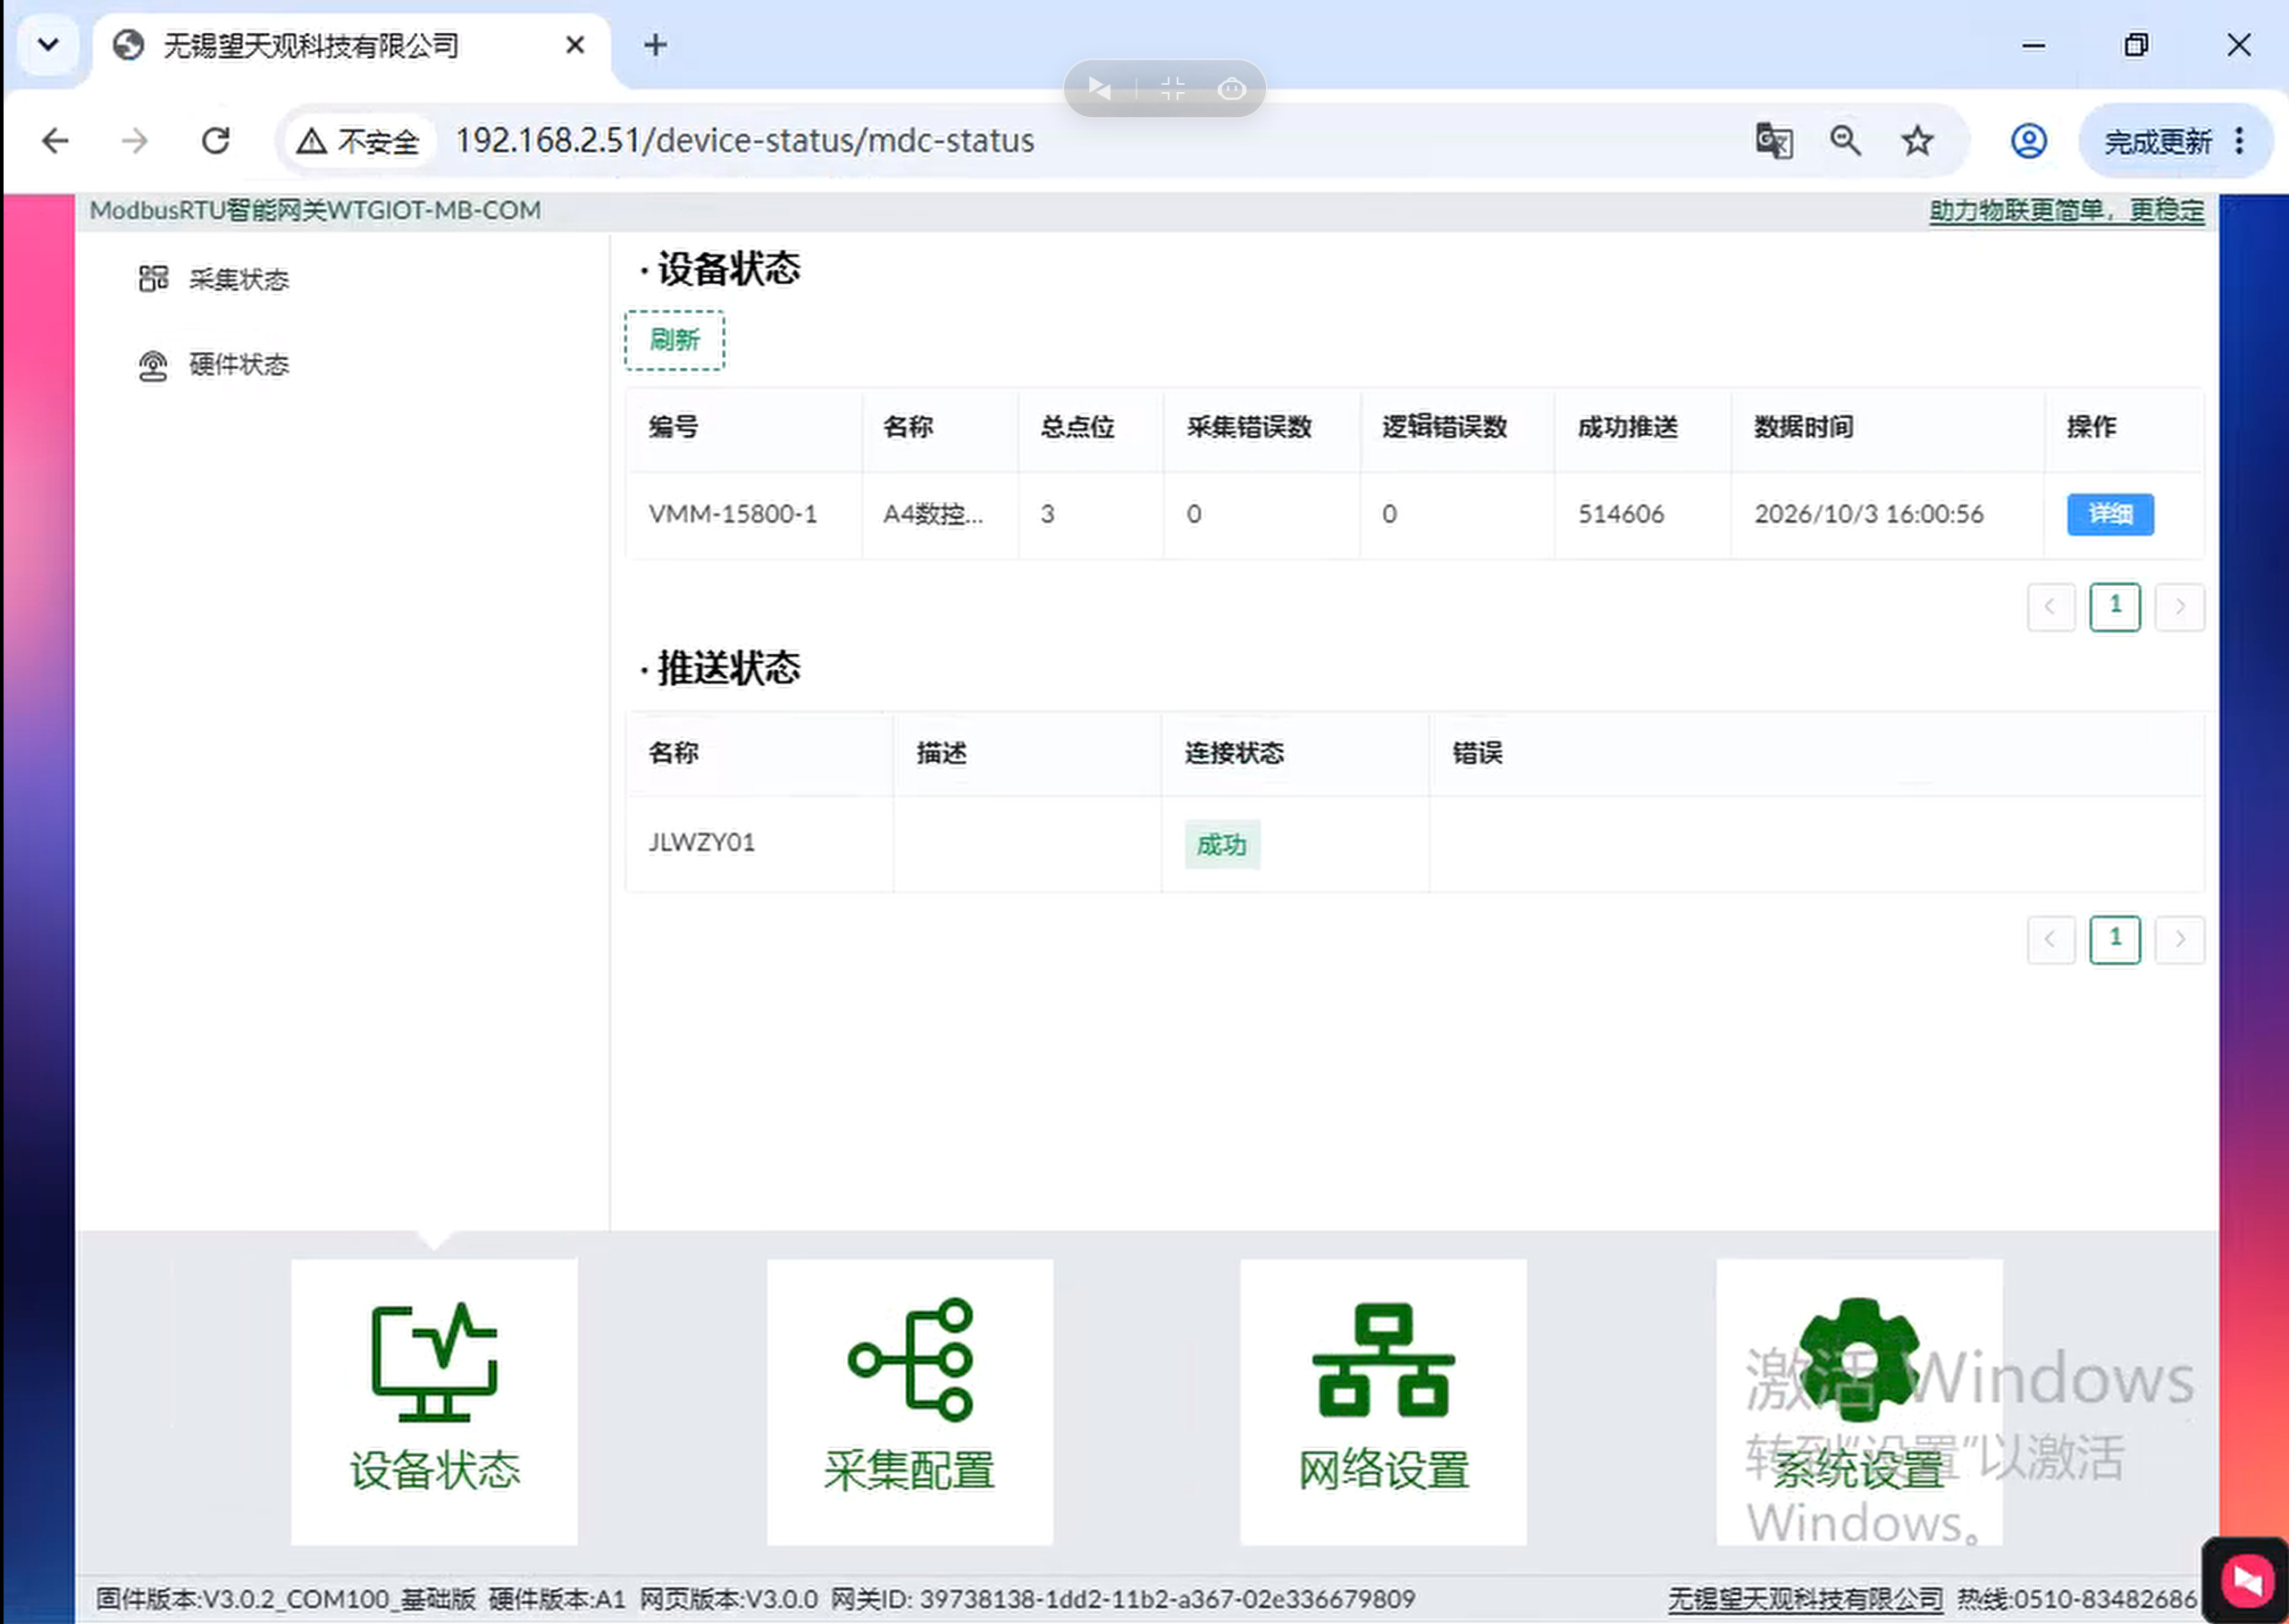The width and height of the screenshot is (2289, 1624).
Task: Select page 1 of device status table
Action: click(2114, 607)
